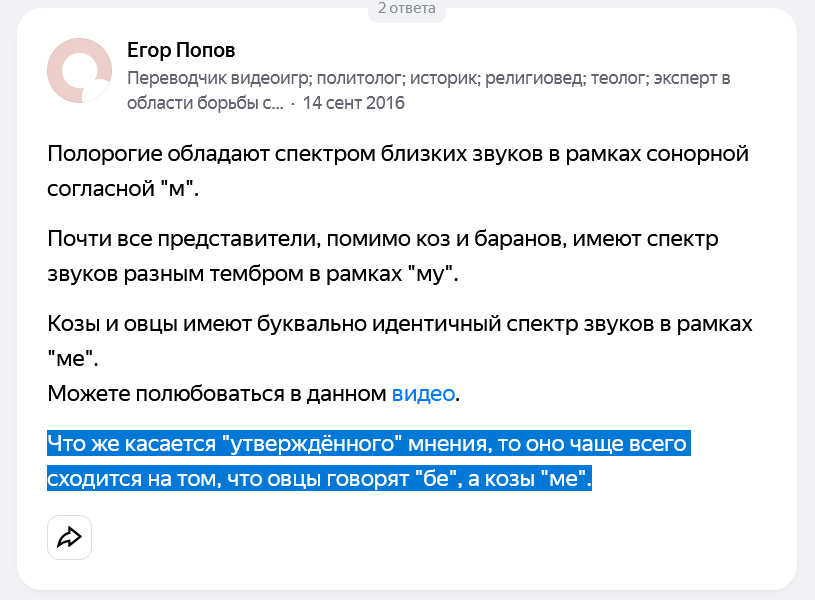815x600 pixels.
Task: Expand truncated bio ending with области борьбы с…
Action: click(205, 103)
